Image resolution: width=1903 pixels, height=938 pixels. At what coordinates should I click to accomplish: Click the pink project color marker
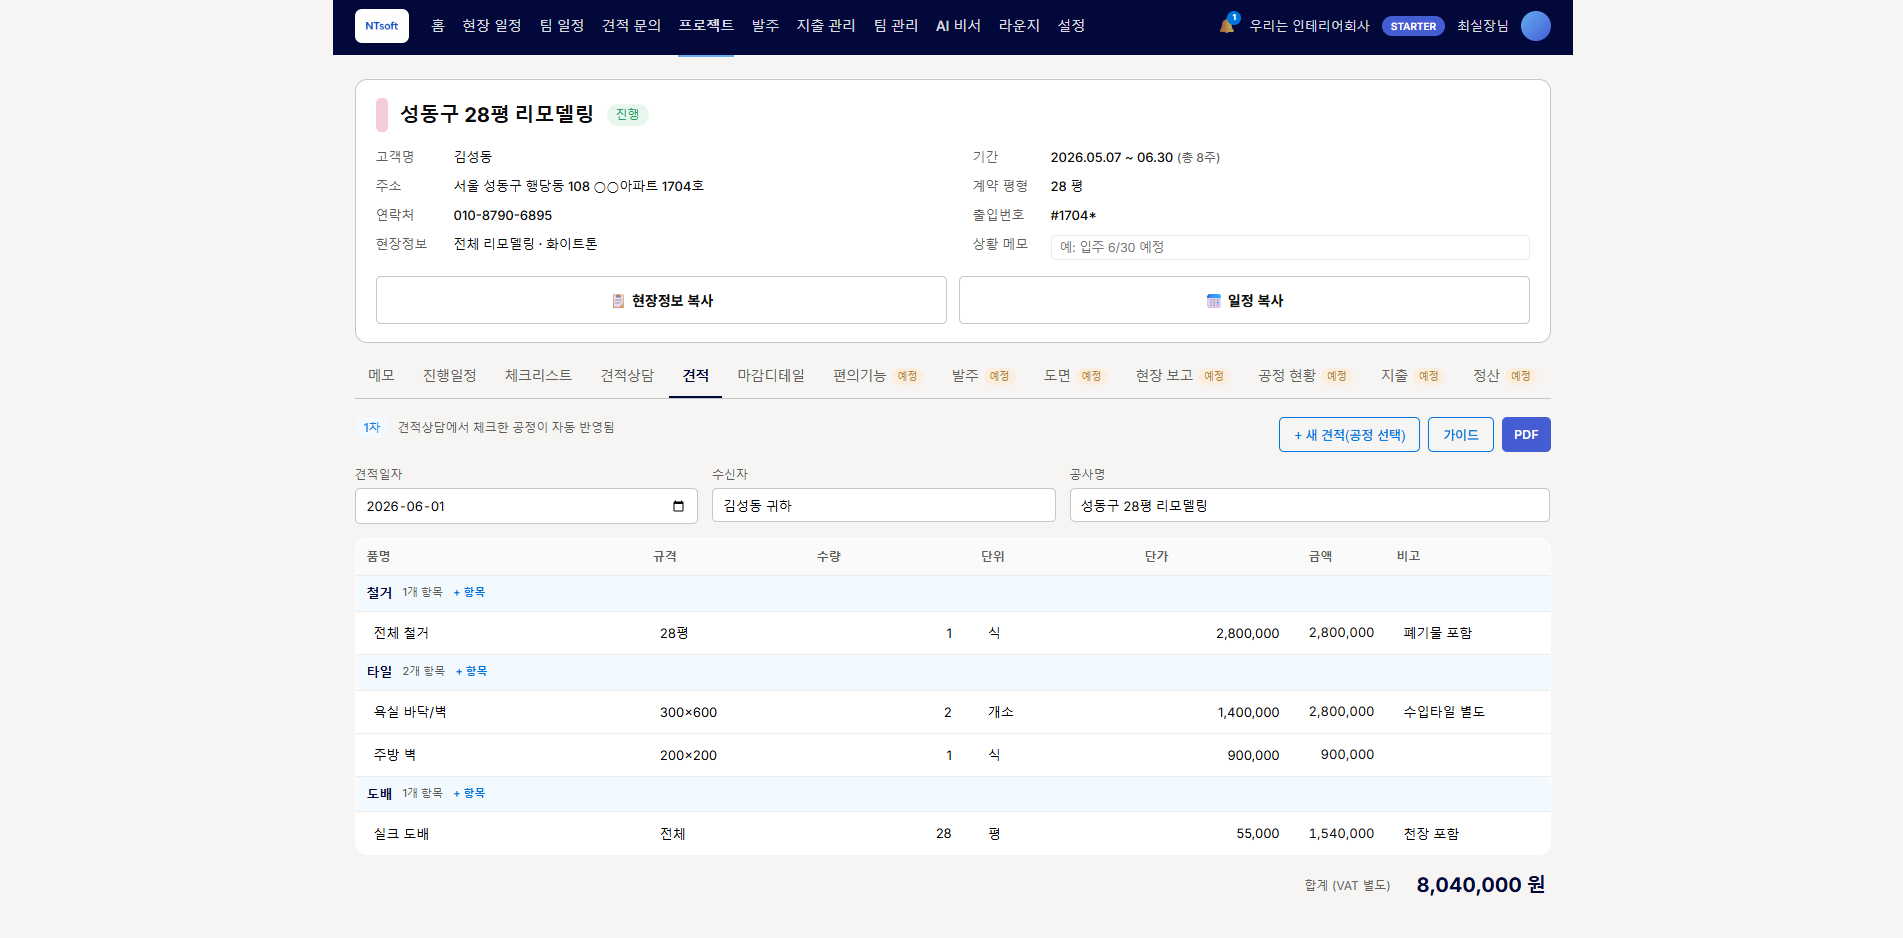click(x=382, y=115)
